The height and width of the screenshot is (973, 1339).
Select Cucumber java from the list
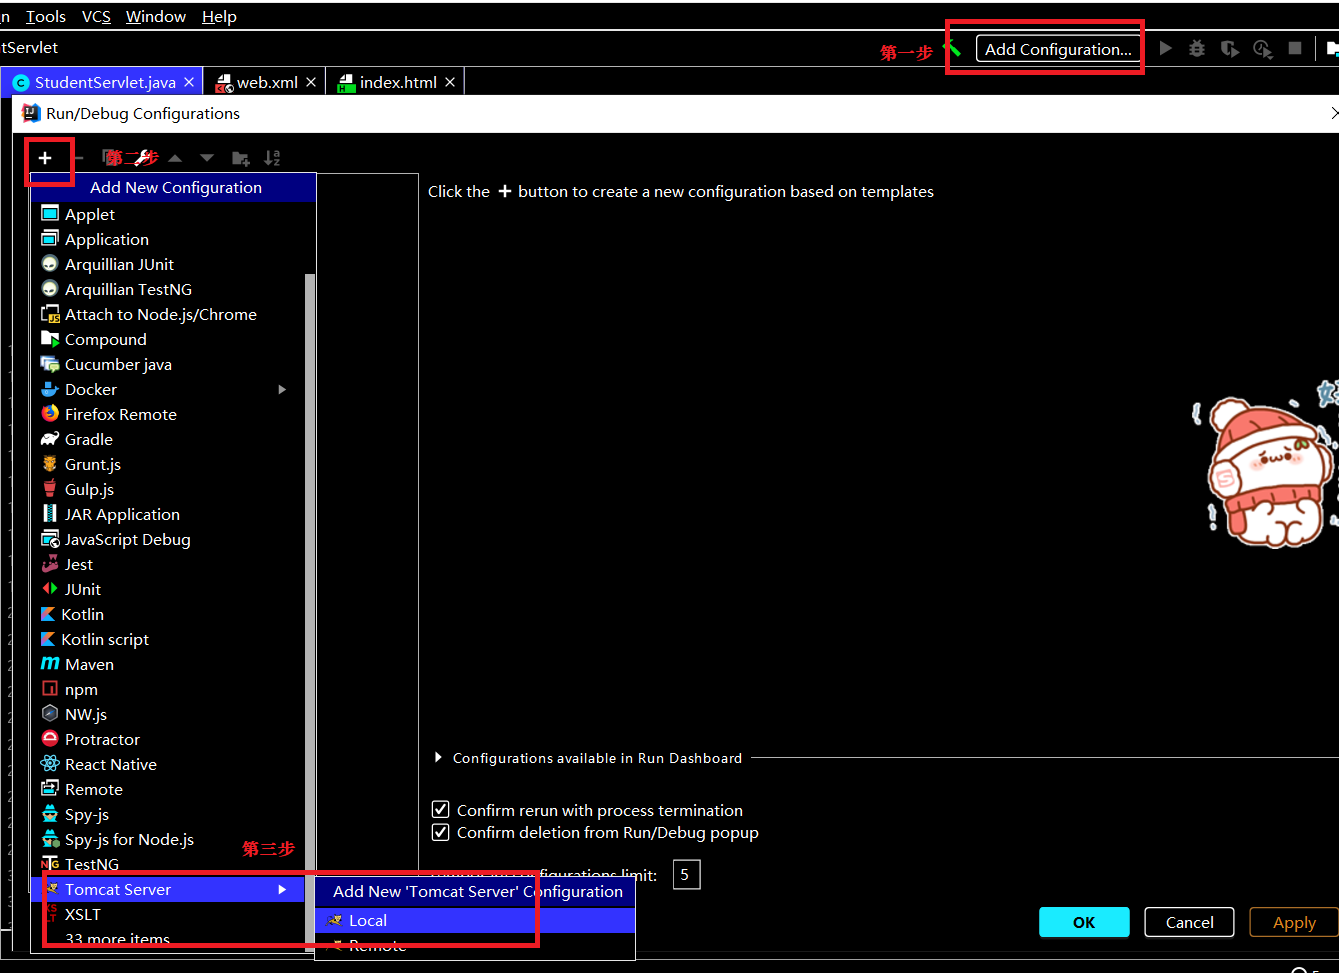[168, 364]
